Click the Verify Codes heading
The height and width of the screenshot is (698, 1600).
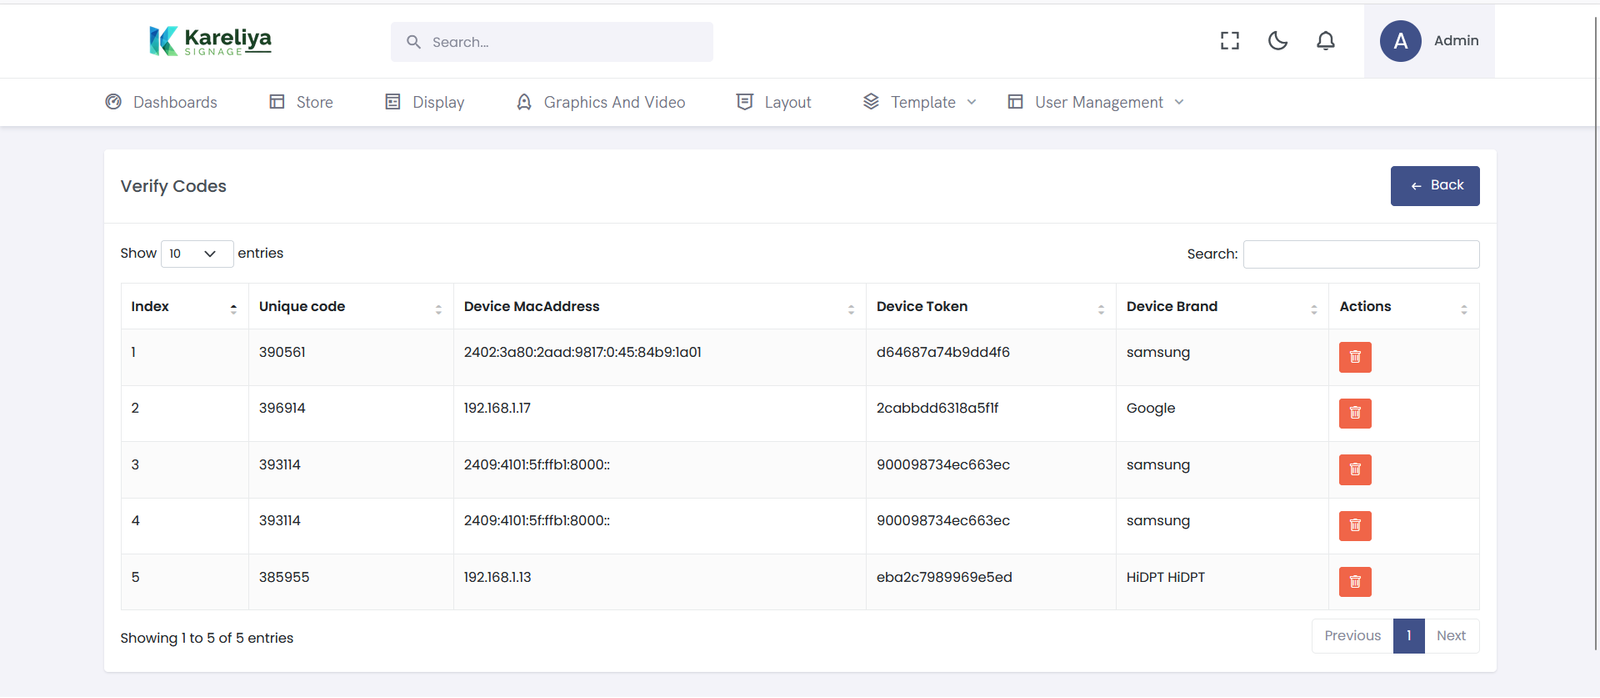(173, 186)
